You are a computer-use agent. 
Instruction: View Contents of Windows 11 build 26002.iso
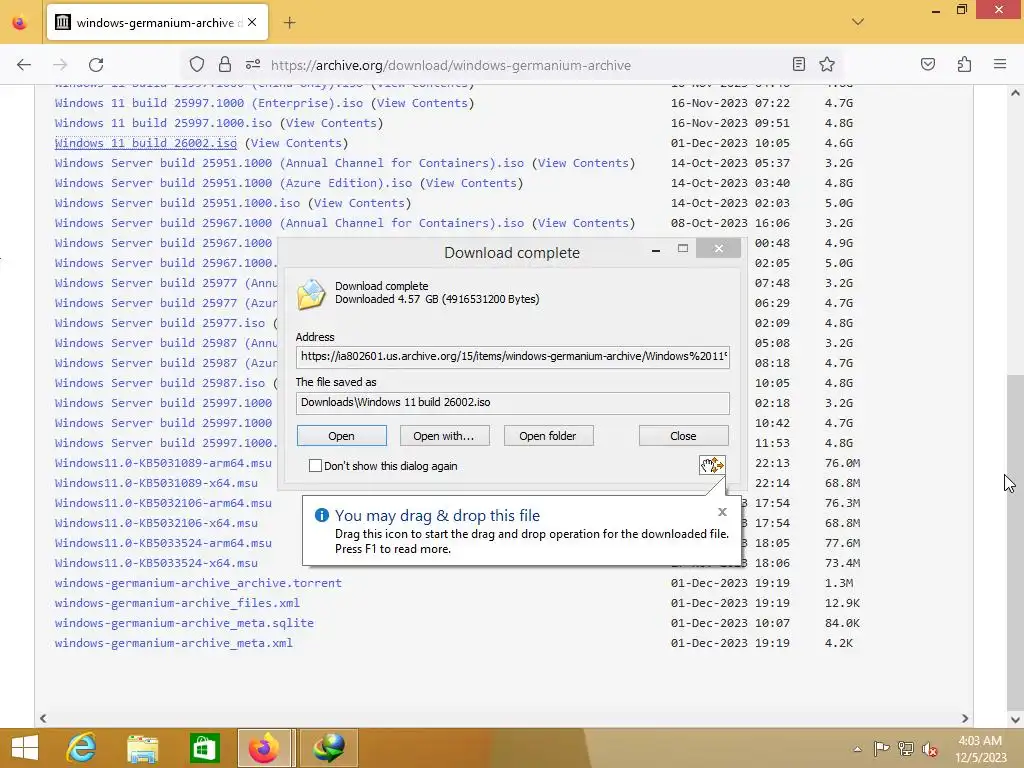(296, 143)
